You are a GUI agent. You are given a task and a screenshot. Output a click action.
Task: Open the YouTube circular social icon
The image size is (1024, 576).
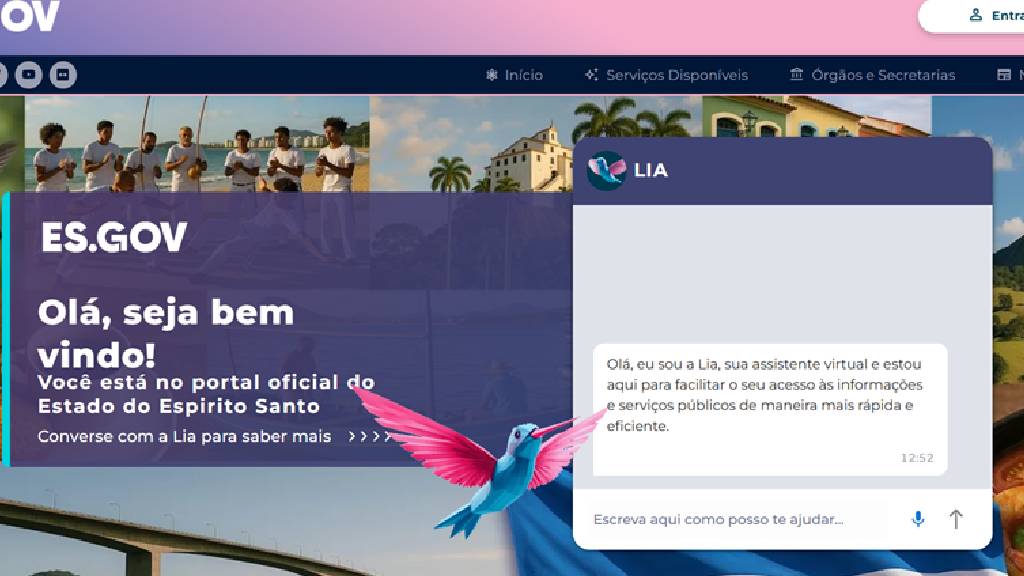pos(29,74)
